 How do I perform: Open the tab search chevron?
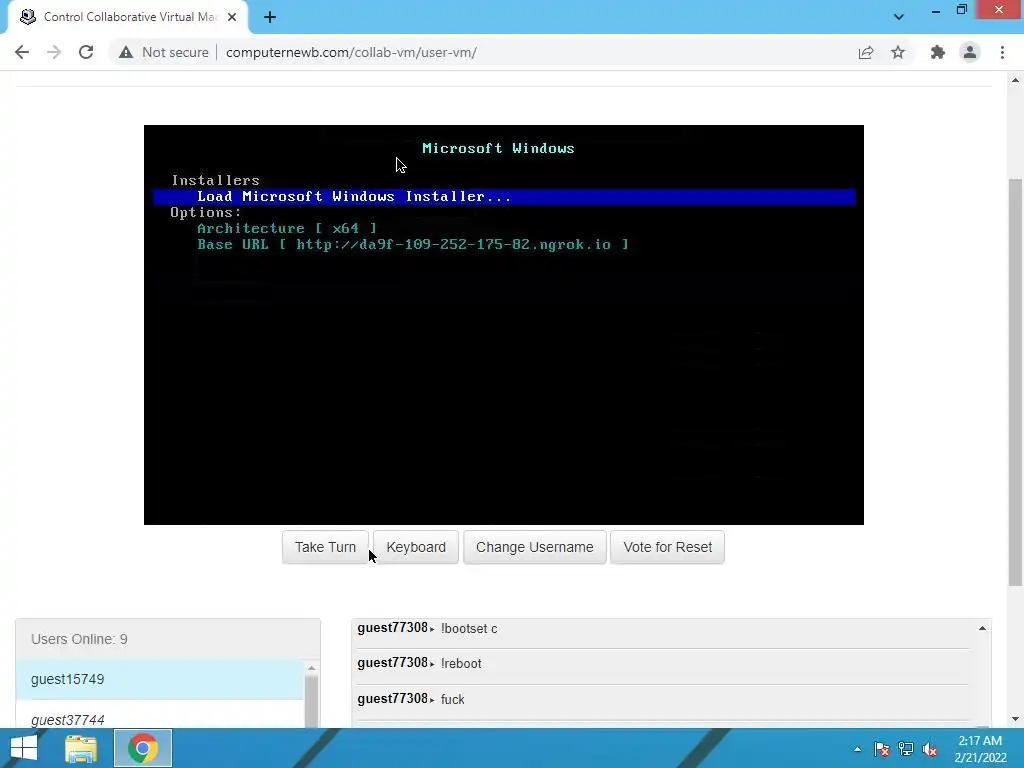tap(899, 17)
